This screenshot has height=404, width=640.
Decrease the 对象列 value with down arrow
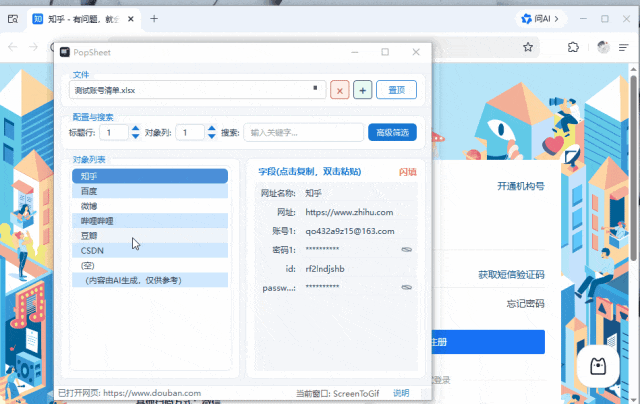(x=211, y=136)
